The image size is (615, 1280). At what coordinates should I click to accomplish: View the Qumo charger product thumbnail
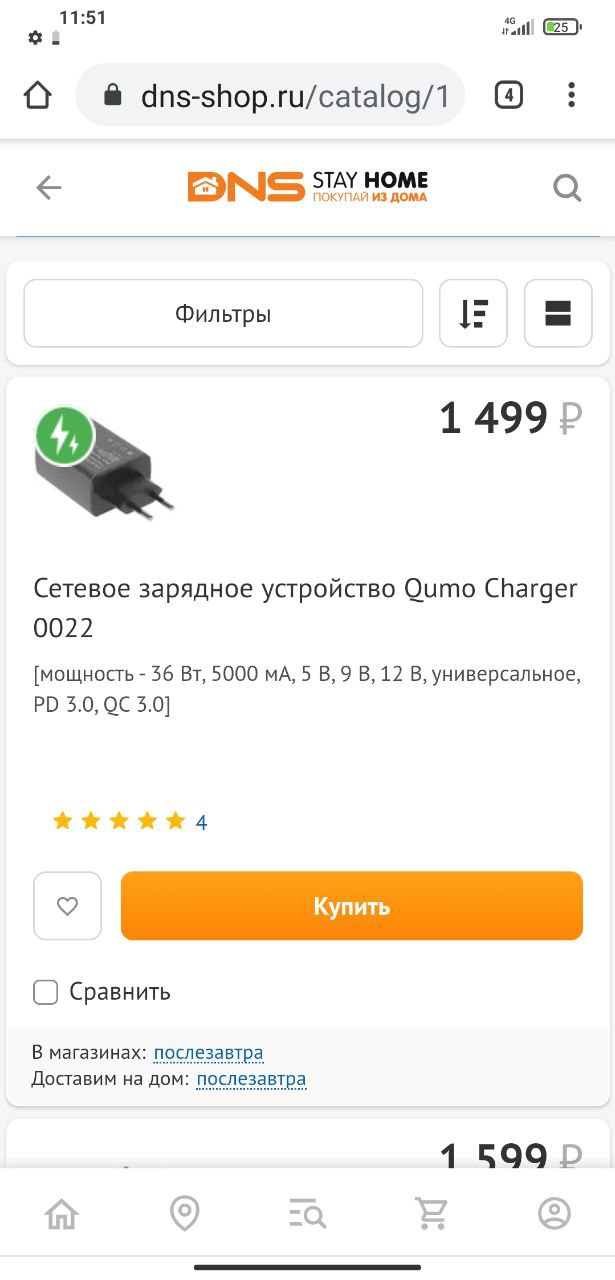tap(103, 461)
